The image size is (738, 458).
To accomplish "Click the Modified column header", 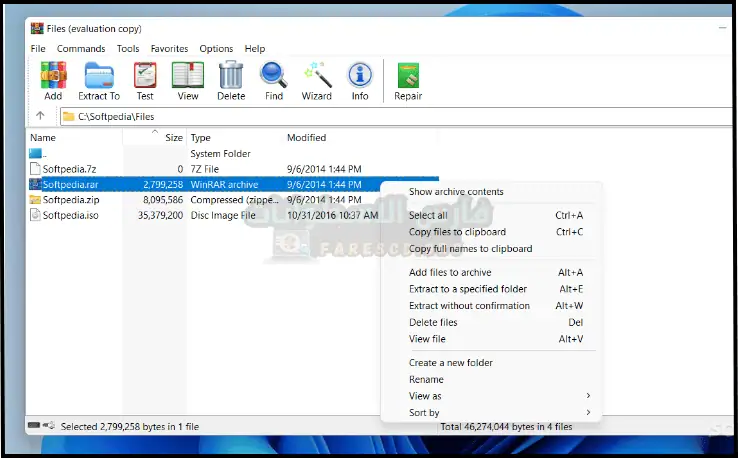I will 307,138.
